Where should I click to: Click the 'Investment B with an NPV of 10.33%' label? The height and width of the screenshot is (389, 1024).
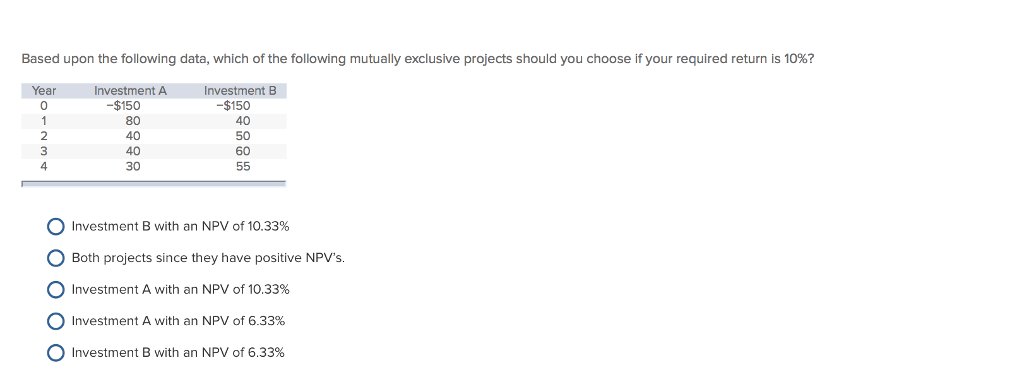180,226
